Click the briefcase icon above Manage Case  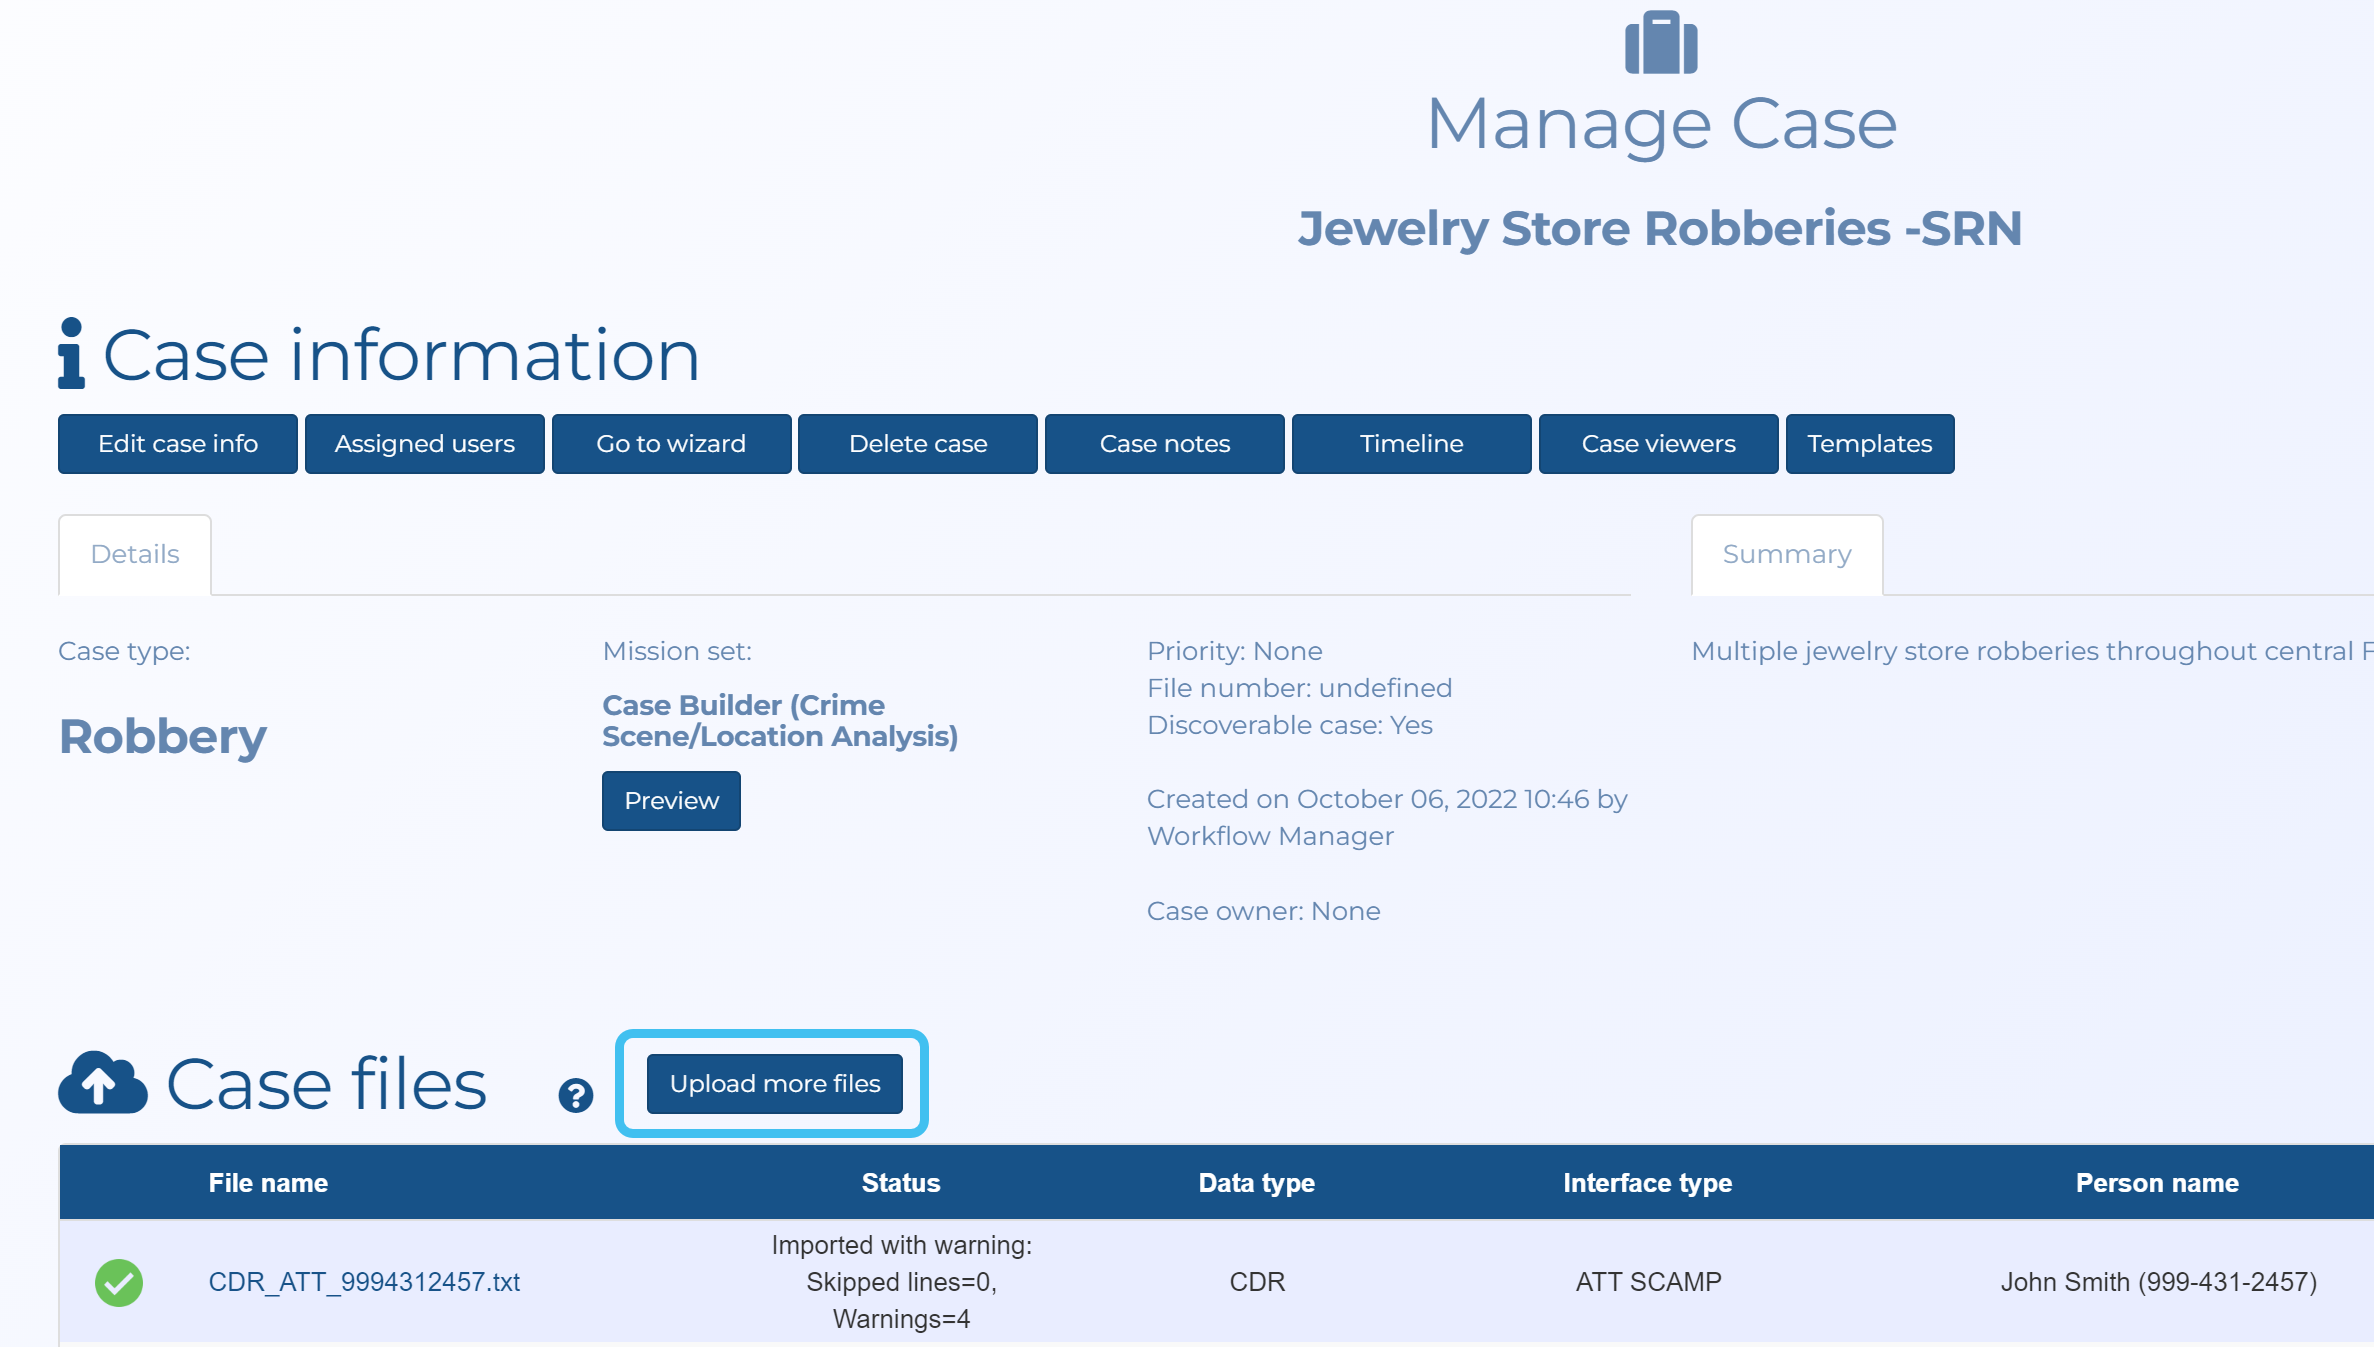click(1661, 43)
